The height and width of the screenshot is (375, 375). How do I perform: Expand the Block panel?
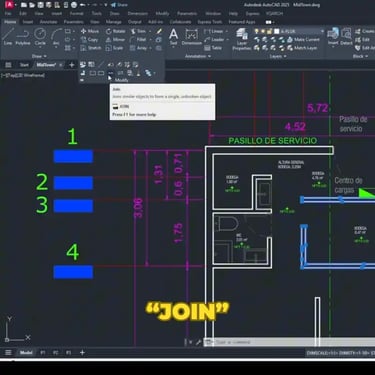[x=360, y=56]
